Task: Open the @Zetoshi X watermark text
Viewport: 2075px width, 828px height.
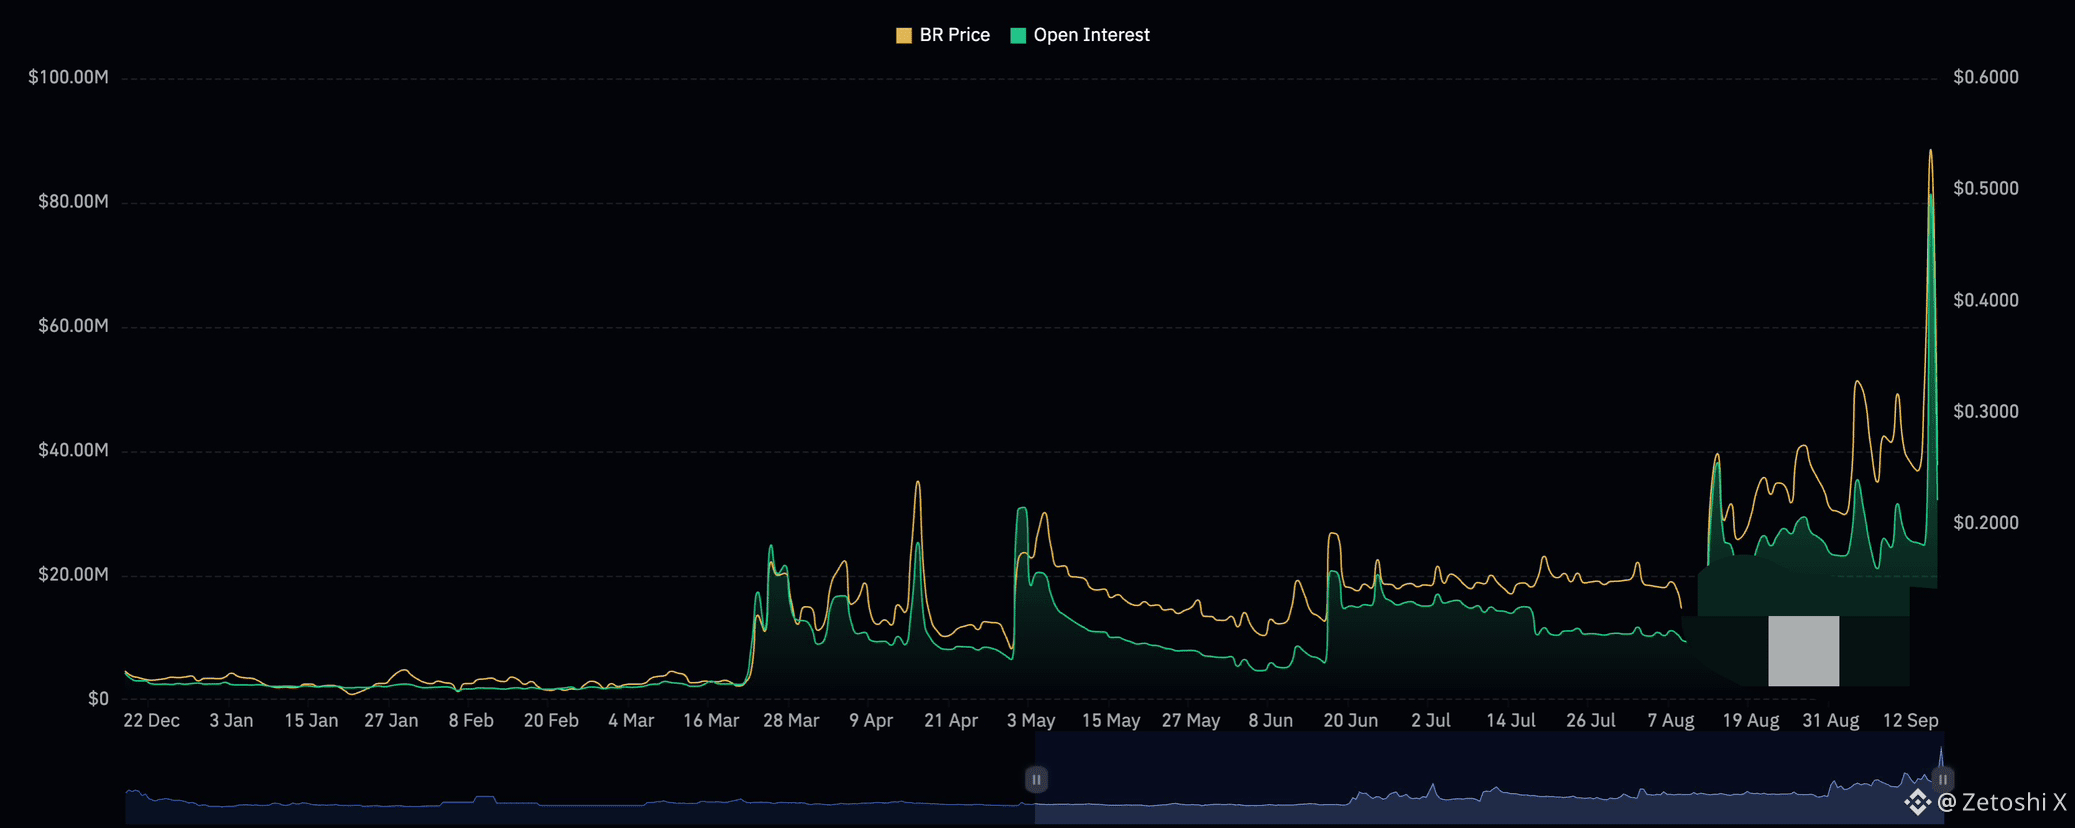Action: click(x=2002, y=802)
